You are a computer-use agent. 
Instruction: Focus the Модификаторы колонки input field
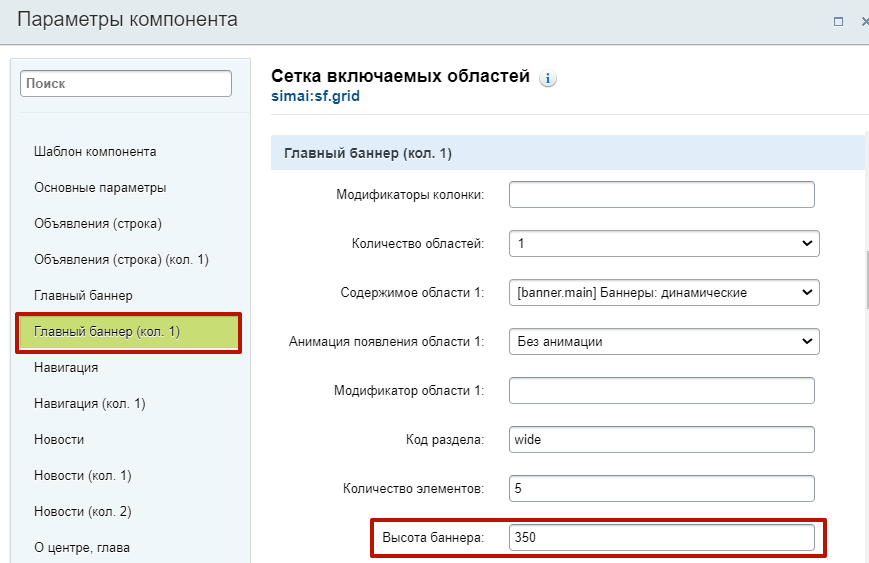(661, 194)
